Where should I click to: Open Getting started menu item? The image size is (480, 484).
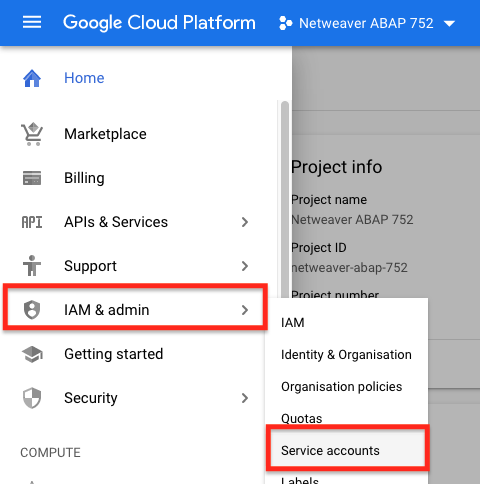point(114,354)
